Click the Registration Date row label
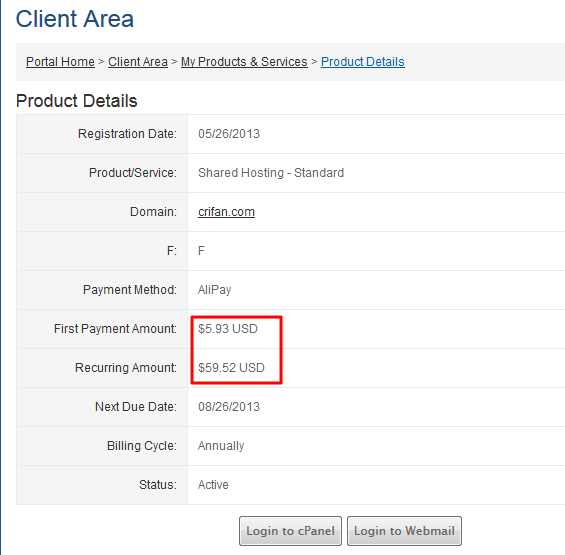 coord(128,134)
